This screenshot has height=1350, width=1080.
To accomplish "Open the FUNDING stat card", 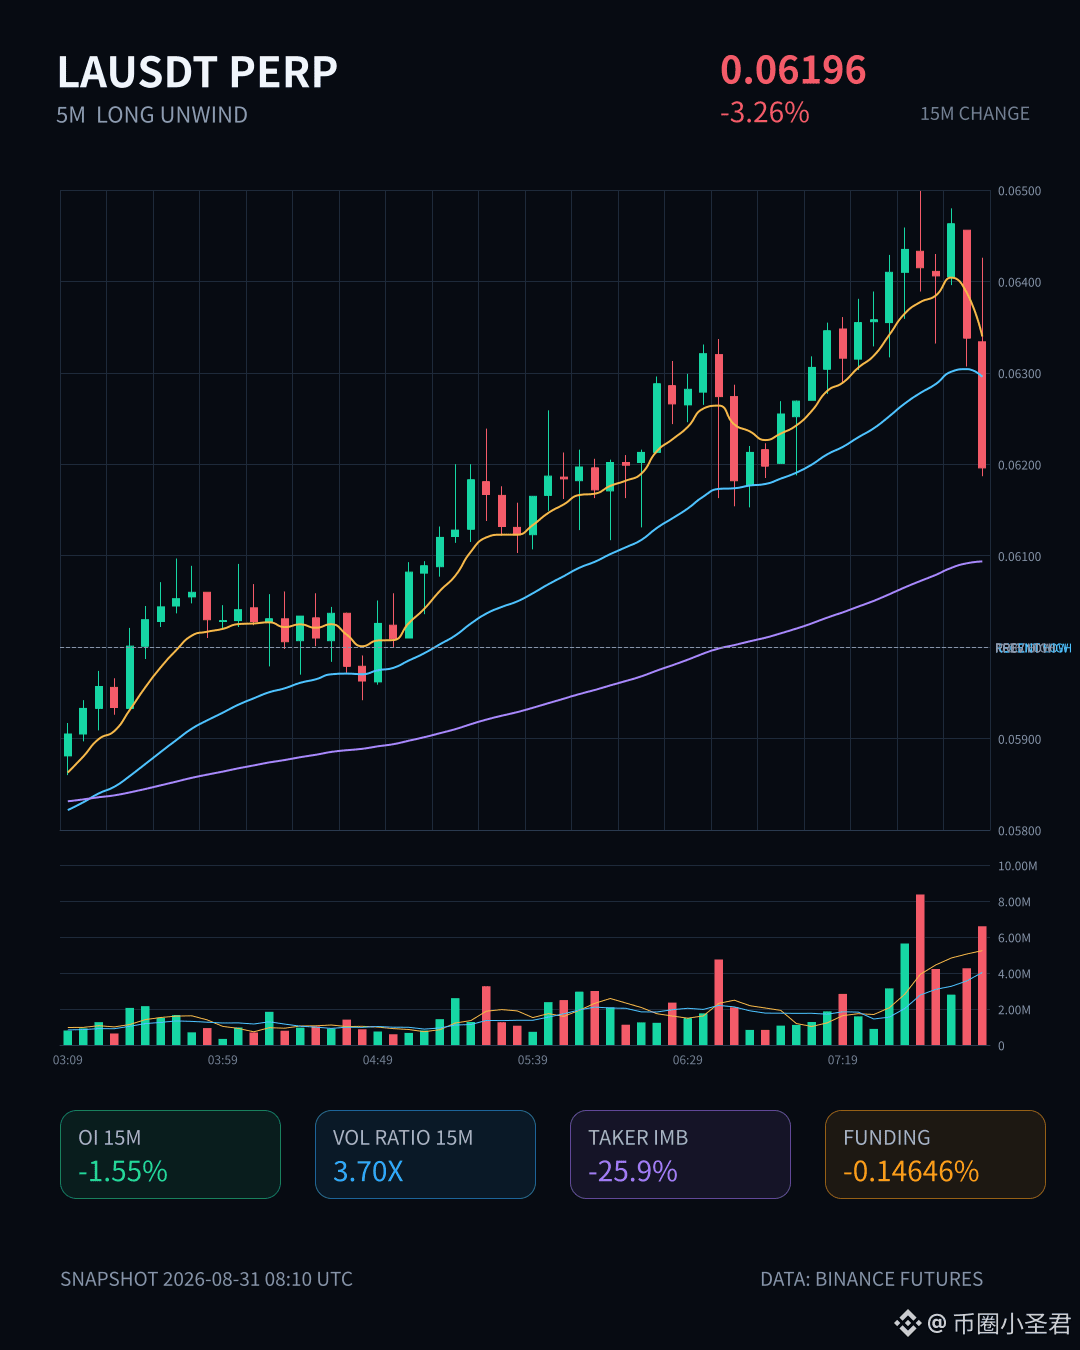I will [935, 1154].
